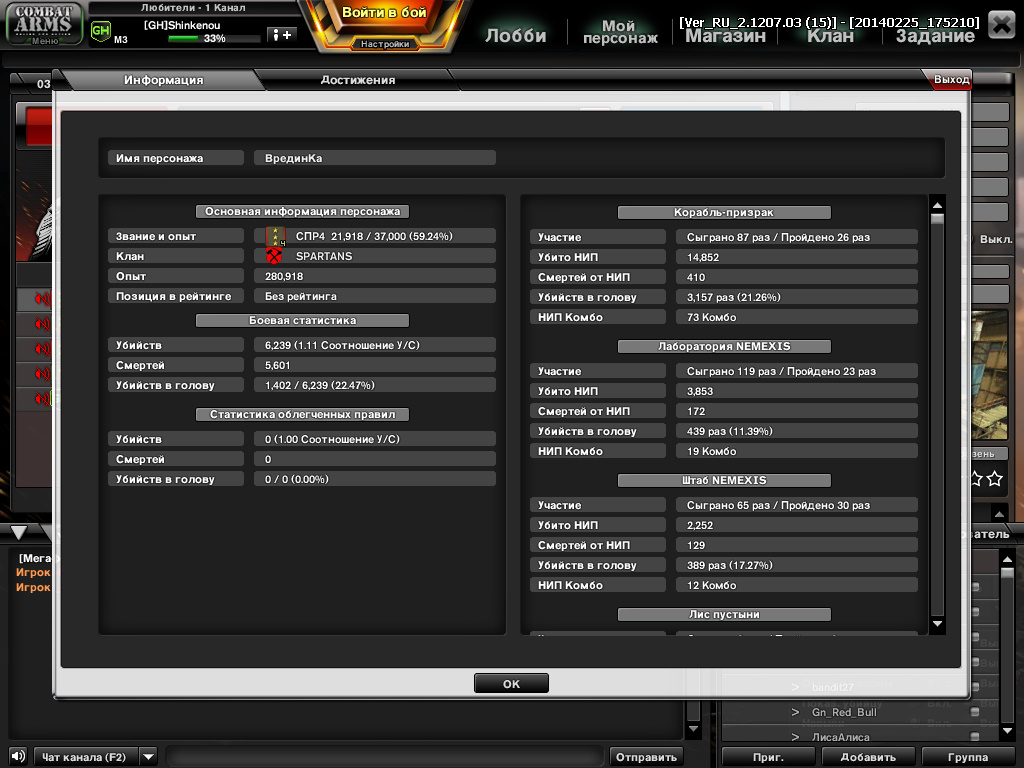1024x768 pixels.
Task: Click the Боевая статистика header
Action: 302,320
